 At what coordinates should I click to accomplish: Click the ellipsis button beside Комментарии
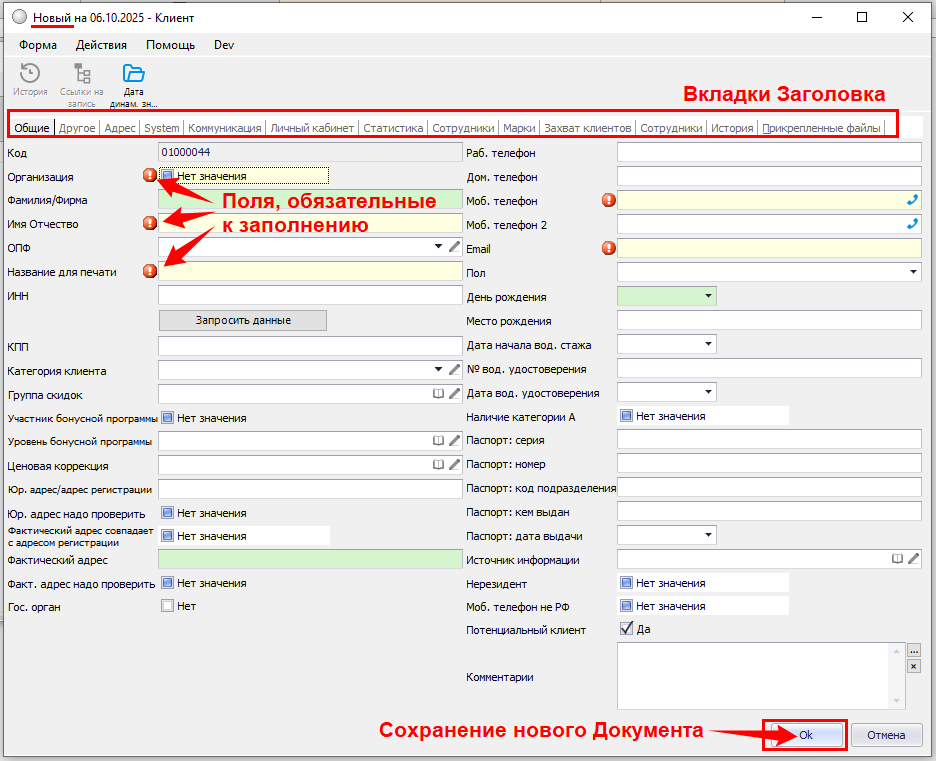(913, 651)
